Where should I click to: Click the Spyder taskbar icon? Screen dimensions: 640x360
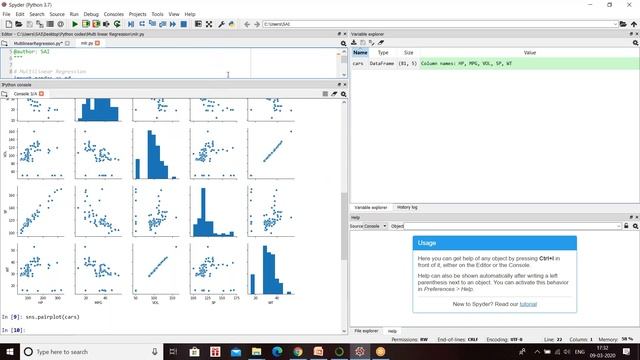point(360,351)
